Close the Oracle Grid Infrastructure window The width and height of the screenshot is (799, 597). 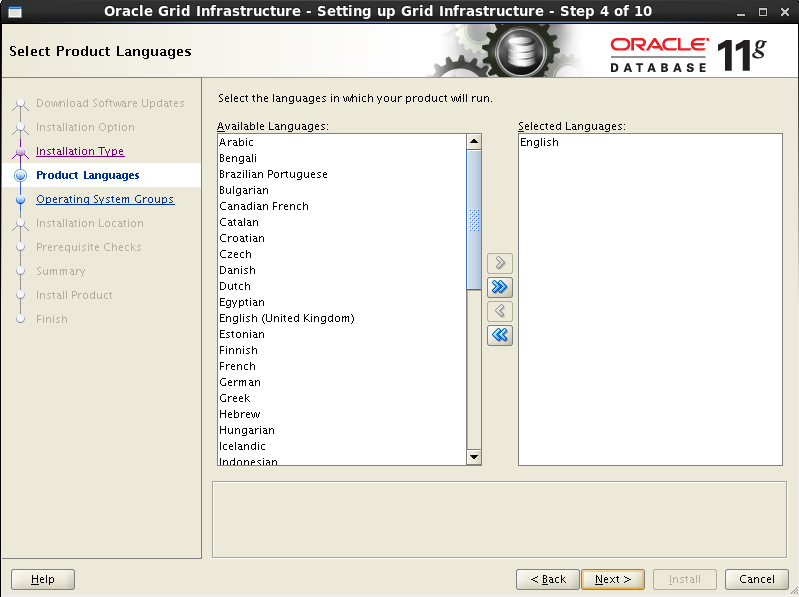pos(785,12)
